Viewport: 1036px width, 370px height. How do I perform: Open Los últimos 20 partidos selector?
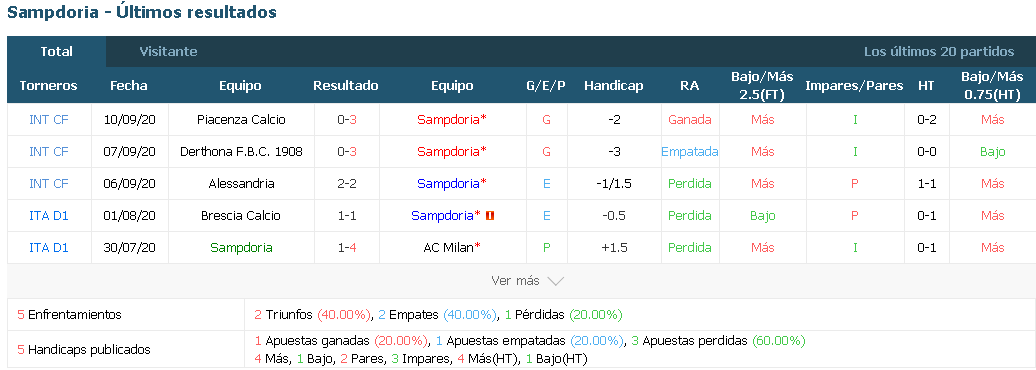point(939,52)
